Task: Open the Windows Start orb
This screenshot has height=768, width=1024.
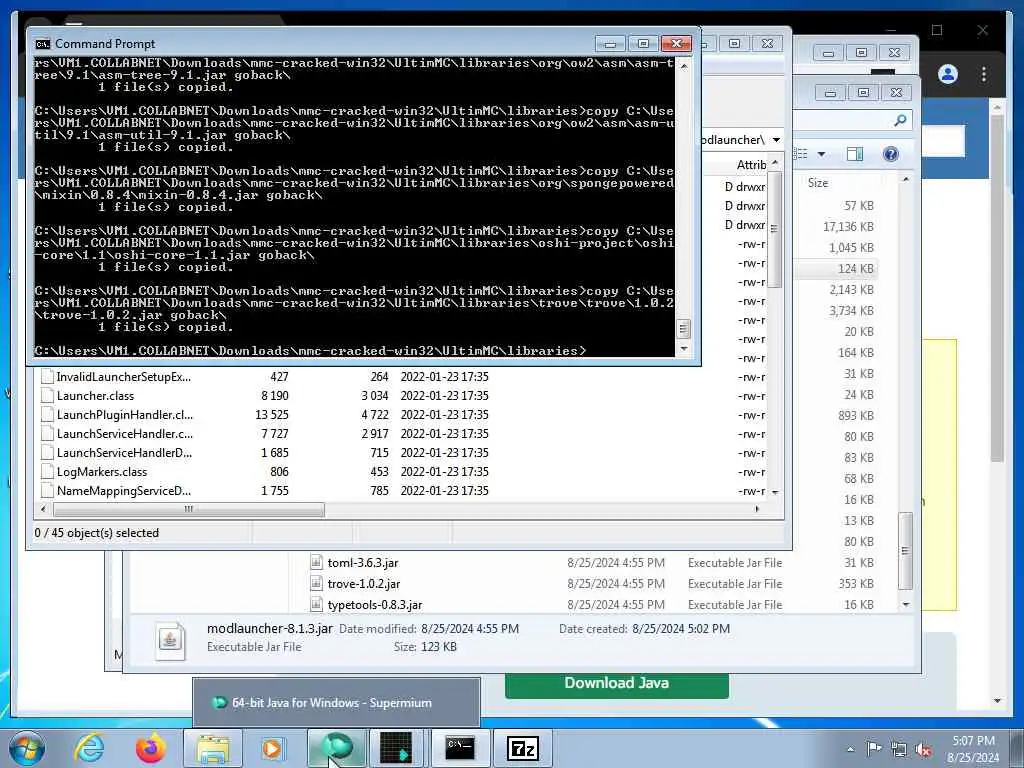Action: point(27,748)
